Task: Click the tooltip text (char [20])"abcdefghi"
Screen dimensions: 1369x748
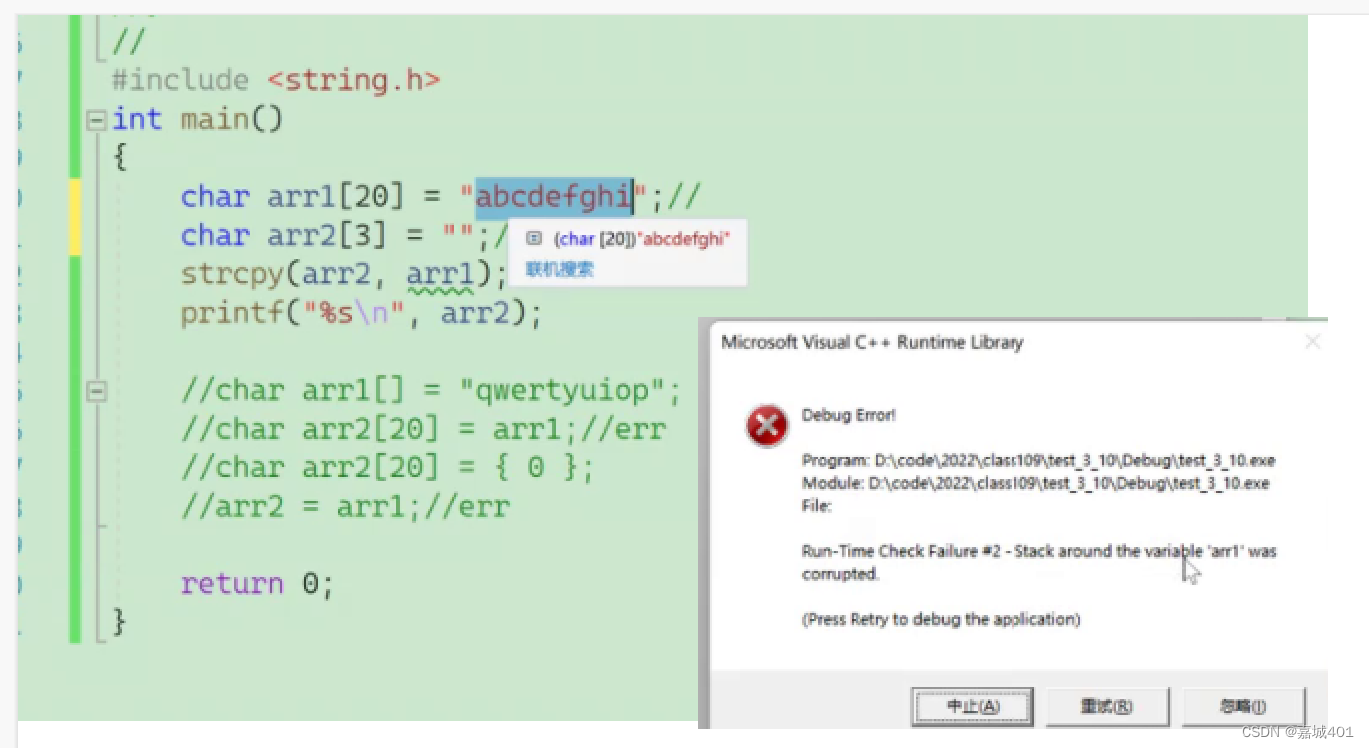Action: [642, 239]
